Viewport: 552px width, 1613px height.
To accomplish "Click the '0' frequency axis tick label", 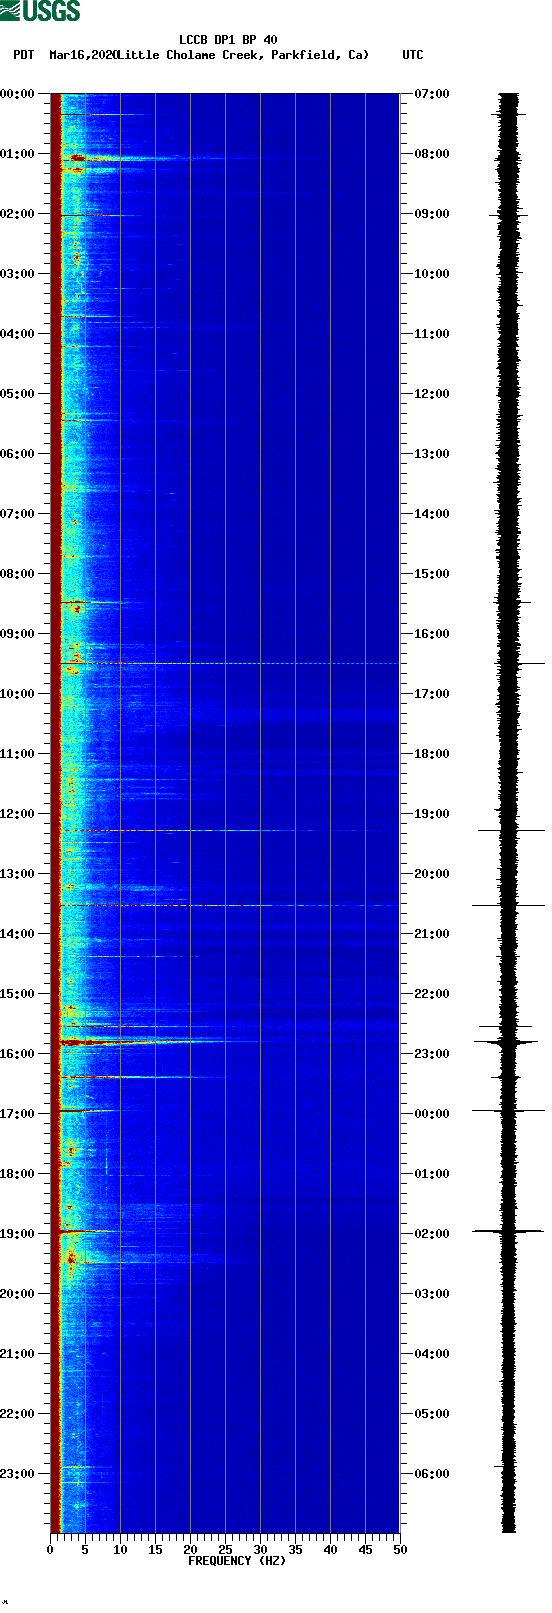I will point(50,1550).
